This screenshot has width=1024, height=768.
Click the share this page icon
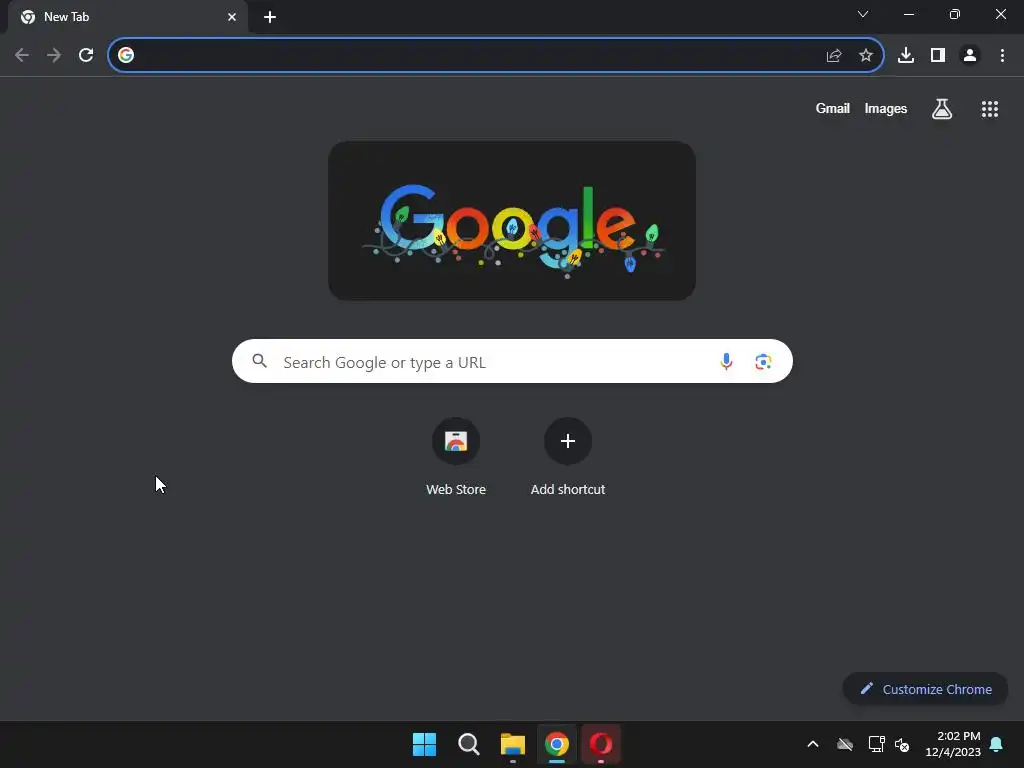tap(834, 56)
